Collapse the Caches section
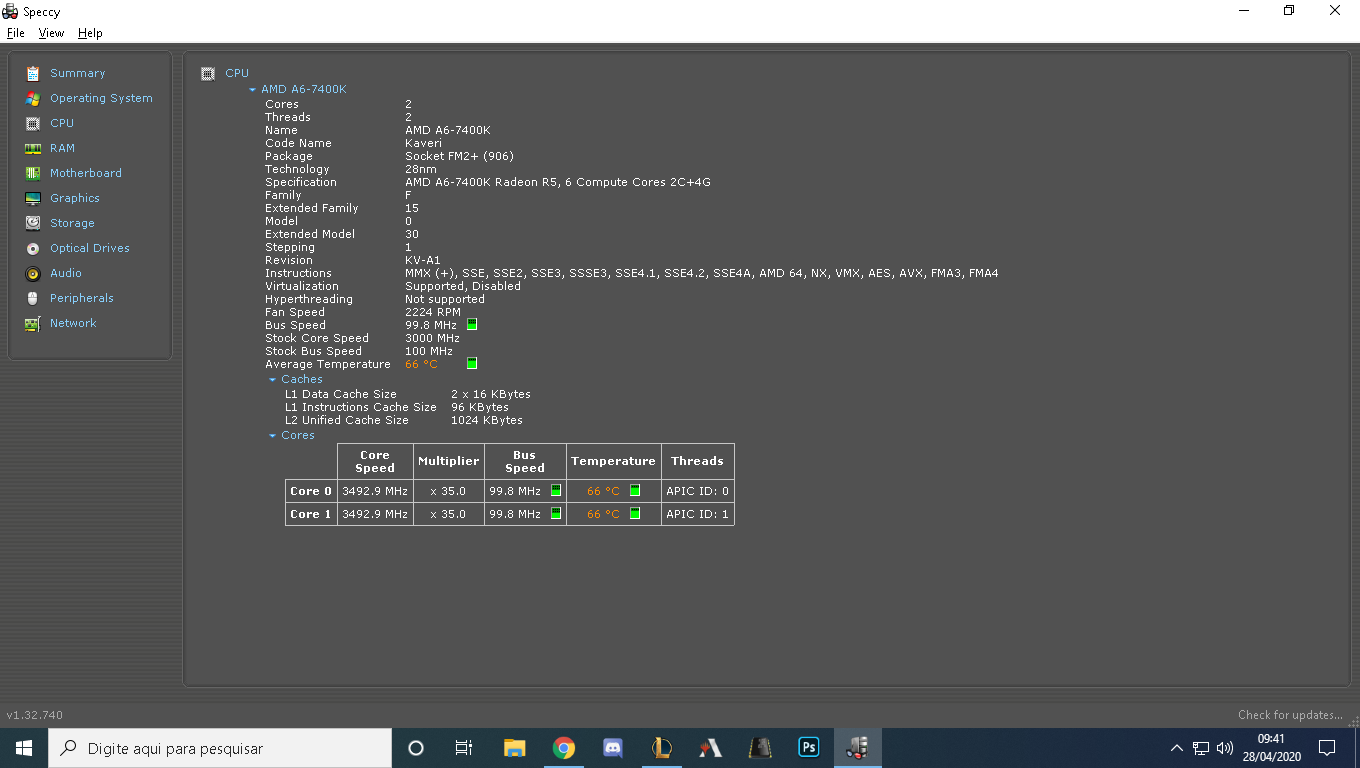 272,380
